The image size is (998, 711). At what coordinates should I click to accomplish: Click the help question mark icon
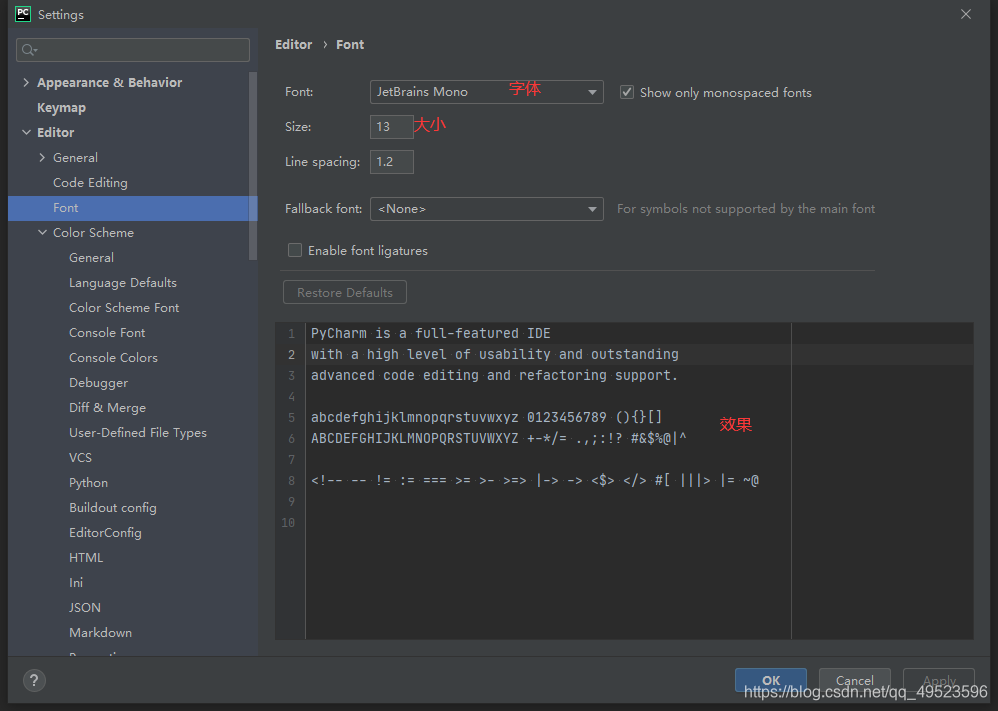coord(33,680)
